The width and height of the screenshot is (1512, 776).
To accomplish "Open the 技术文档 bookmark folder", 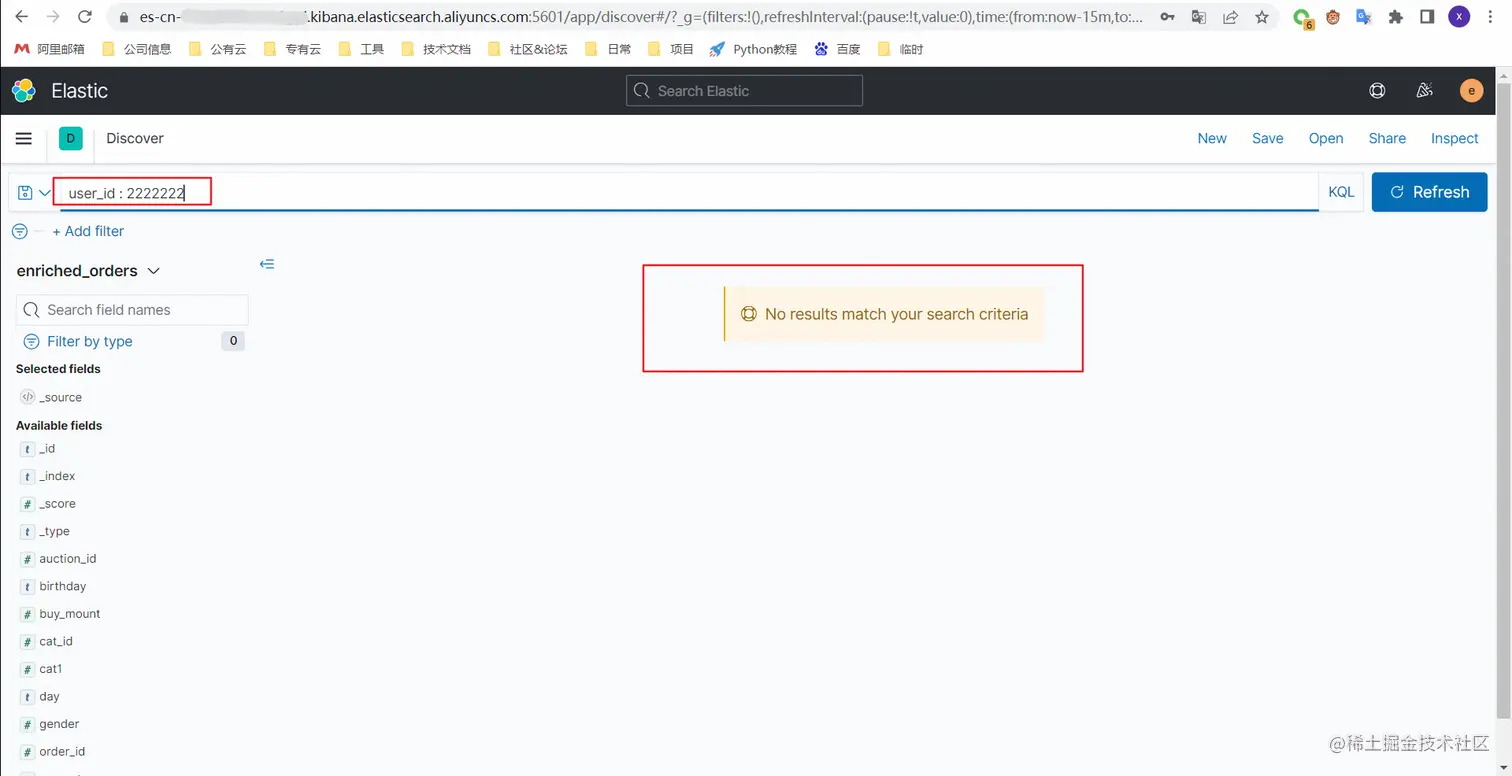I will tap(435, 49).
